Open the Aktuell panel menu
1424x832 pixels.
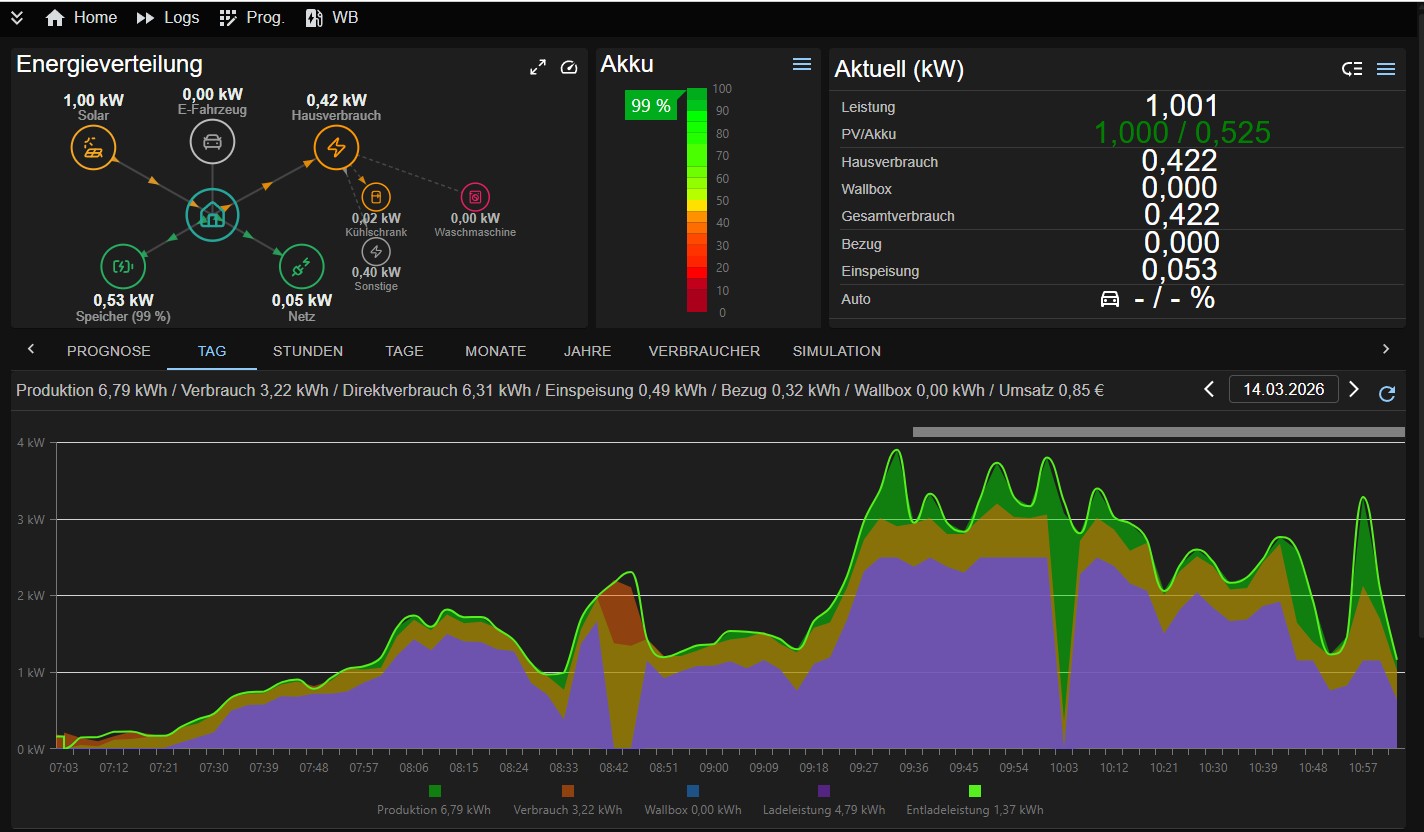click(1386, 69)
